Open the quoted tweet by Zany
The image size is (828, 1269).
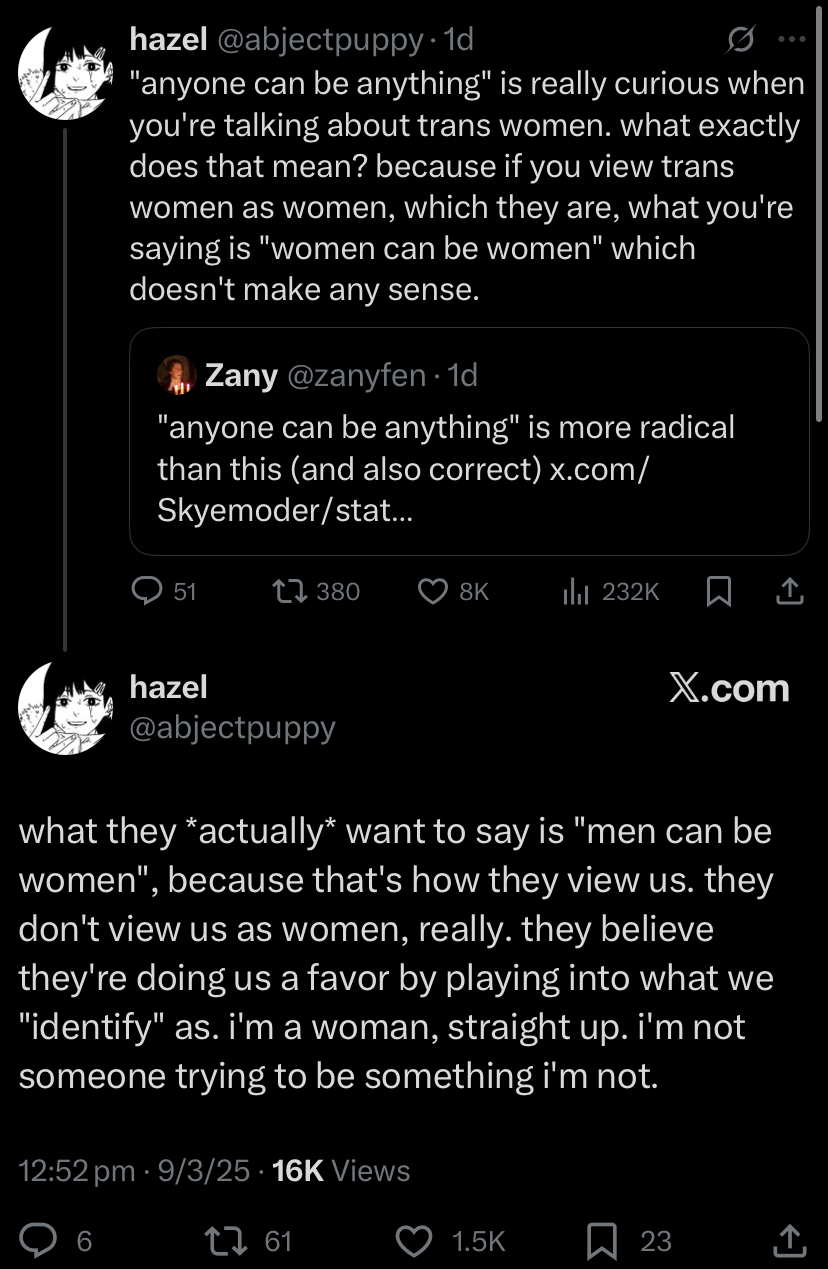click(x=469, y=441)
